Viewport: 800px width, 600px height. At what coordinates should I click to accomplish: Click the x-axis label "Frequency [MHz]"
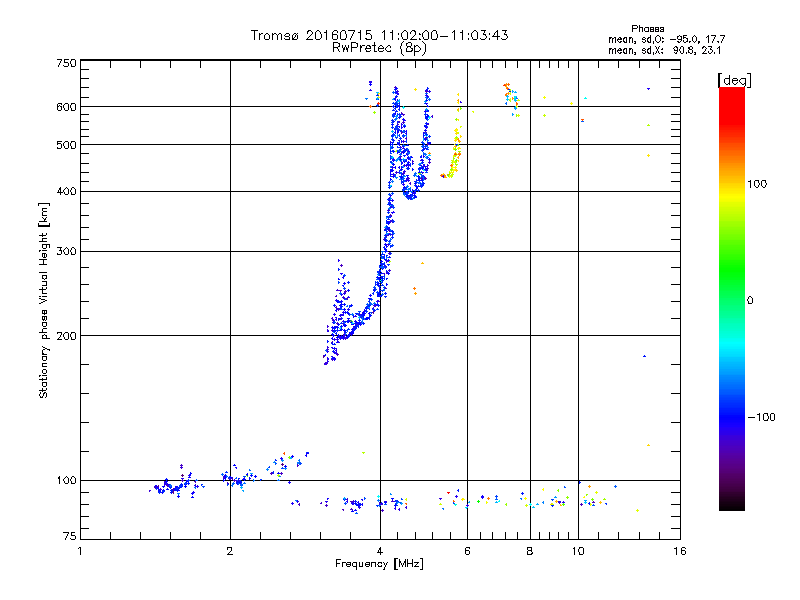(379, 564)
